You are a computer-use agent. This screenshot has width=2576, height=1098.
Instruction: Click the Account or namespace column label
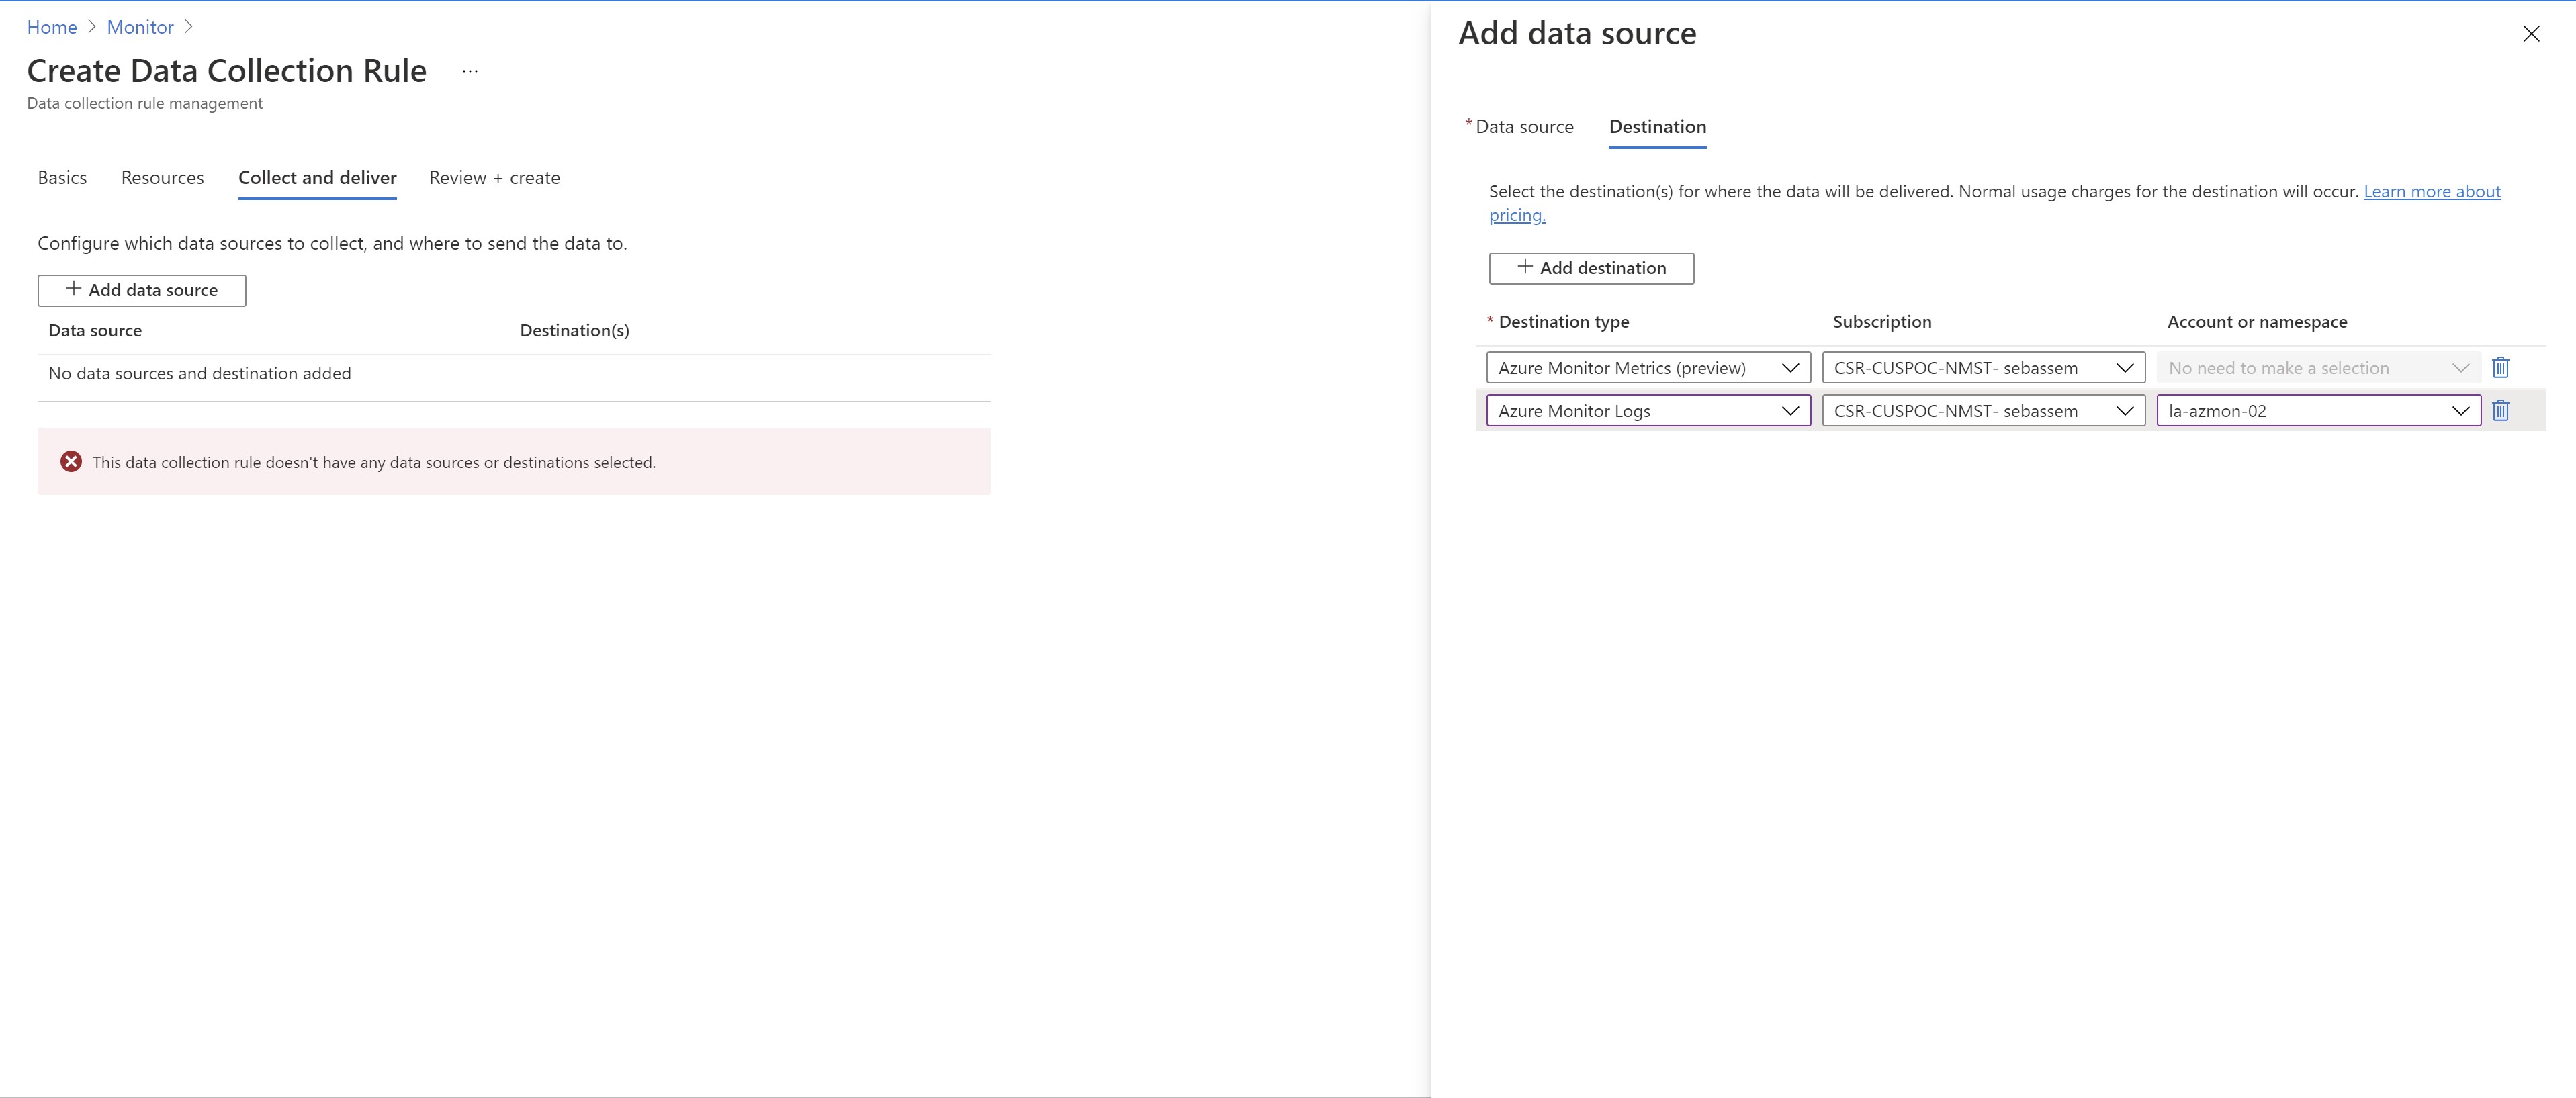click(x=2257, y=322)
